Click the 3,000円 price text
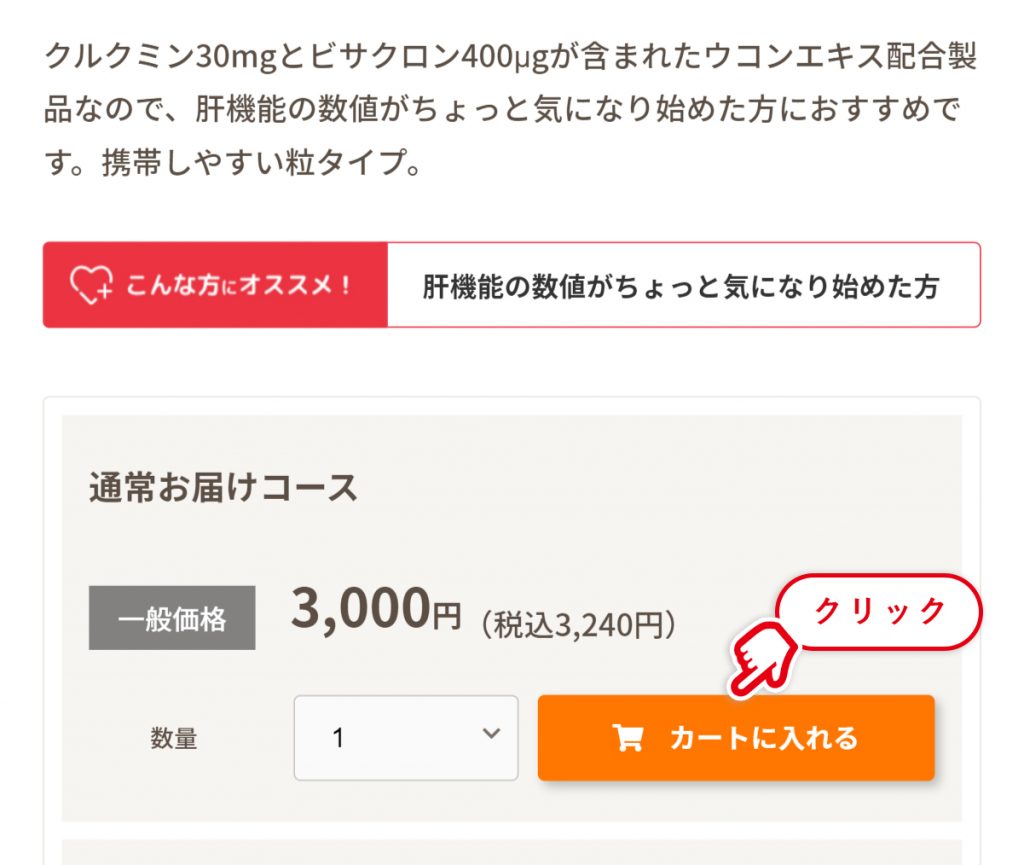The width and height of the screenshot is (1024, 865). 376,609
